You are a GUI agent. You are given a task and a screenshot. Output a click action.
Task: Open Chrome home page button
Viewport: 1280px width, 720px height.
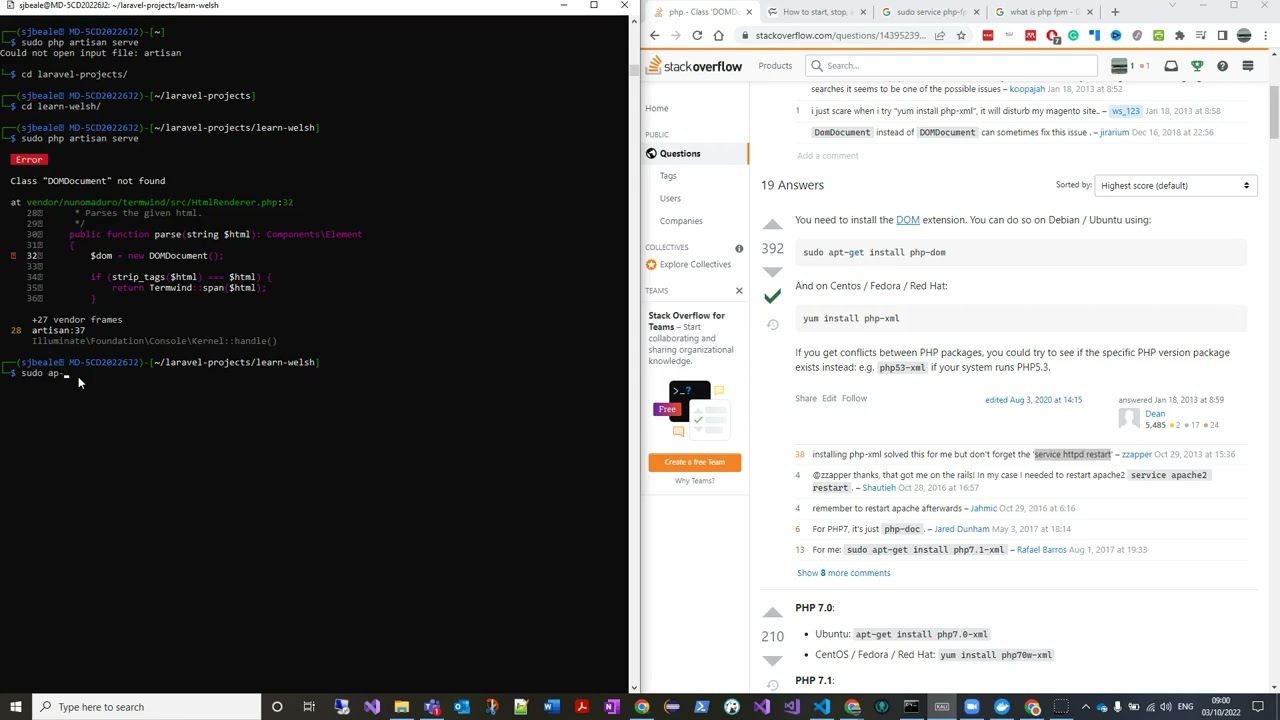point(718,36)
